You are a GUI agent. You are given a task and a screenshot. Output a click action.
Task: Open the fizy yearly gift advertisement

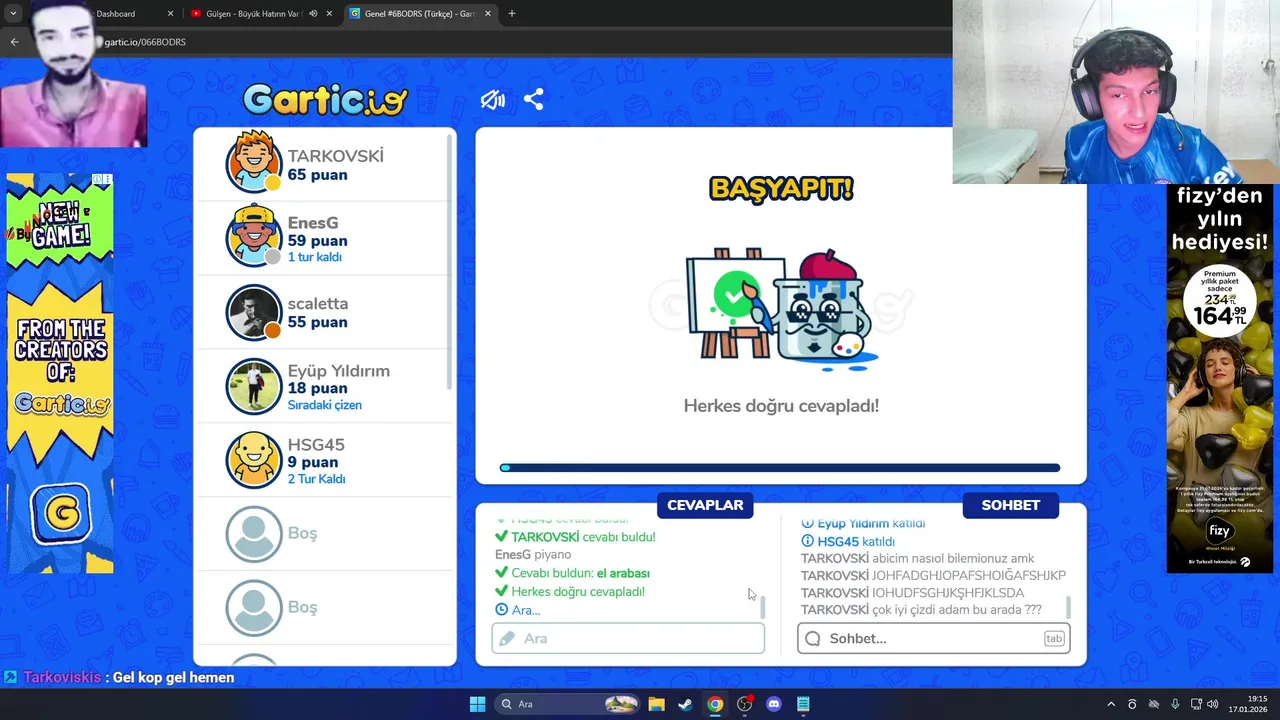pyautogui.click(x=1221, y=378)
